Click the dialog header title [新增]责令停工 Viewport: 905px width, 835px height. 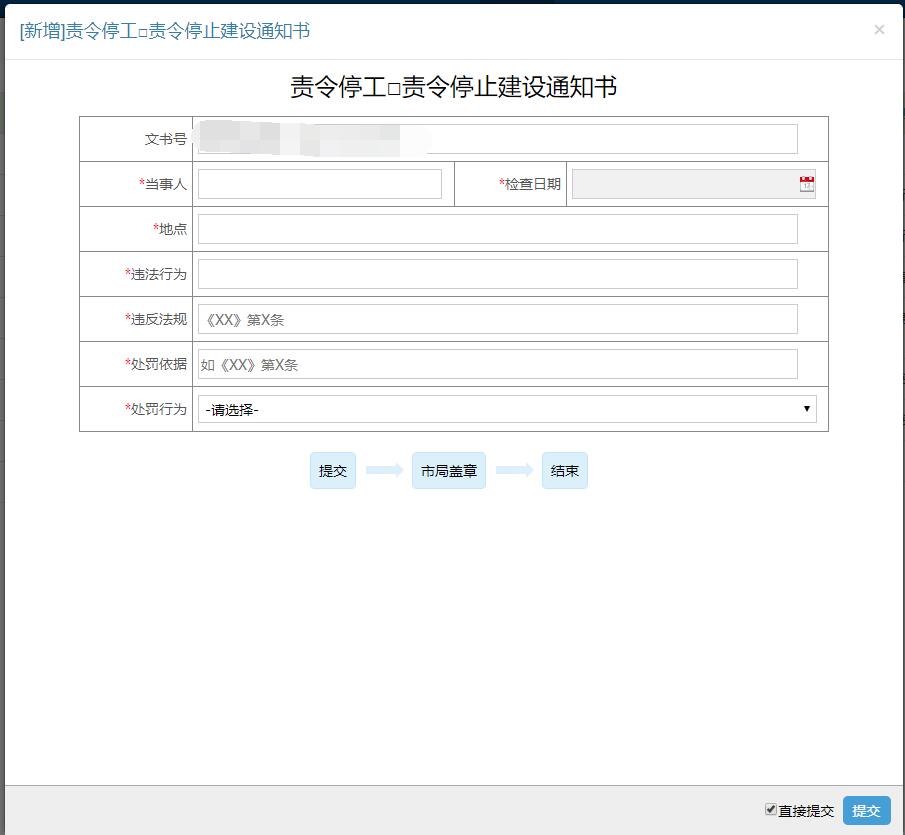(x=165, y=31)
